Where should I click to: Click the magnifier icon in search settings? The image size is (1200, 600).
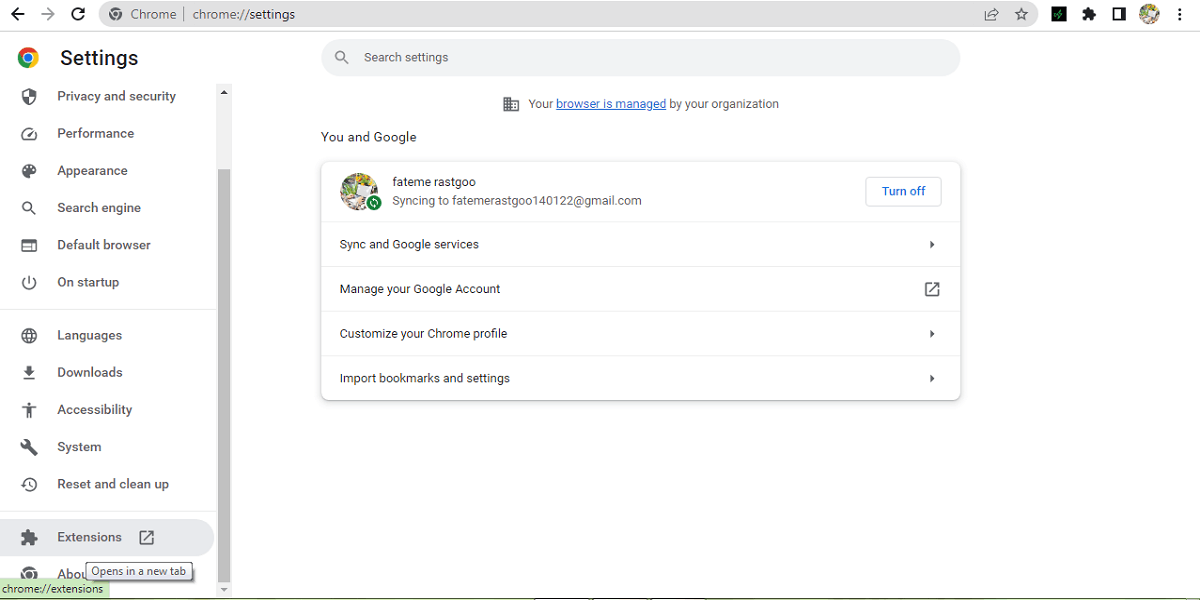point(342,58)
